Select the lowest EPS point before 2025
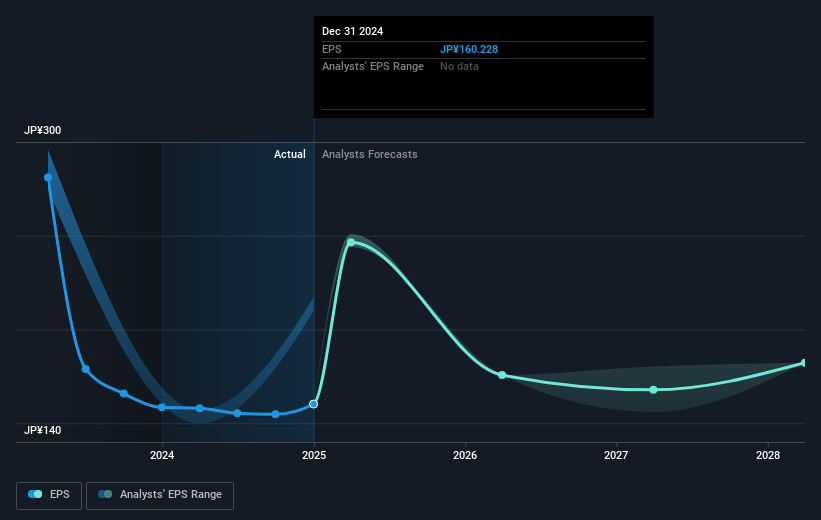 pyautogui.click(x=275, y=414)
